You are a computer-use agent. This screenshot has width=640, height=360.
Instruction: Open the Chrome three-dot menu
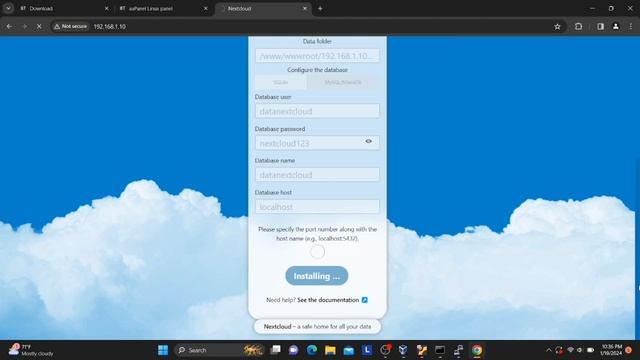631,27
